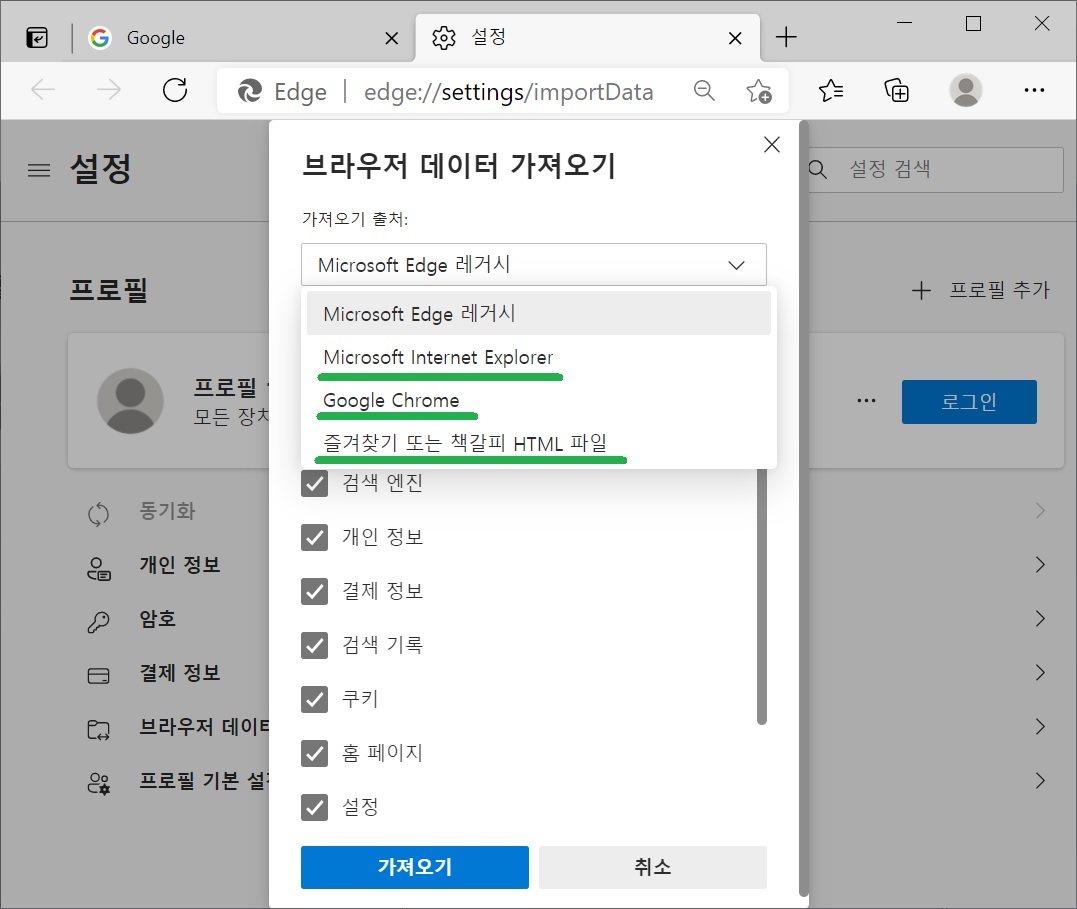
Task: Uncheck the 설정 checkbox in dialog
Action: click(x=315, y=807)
